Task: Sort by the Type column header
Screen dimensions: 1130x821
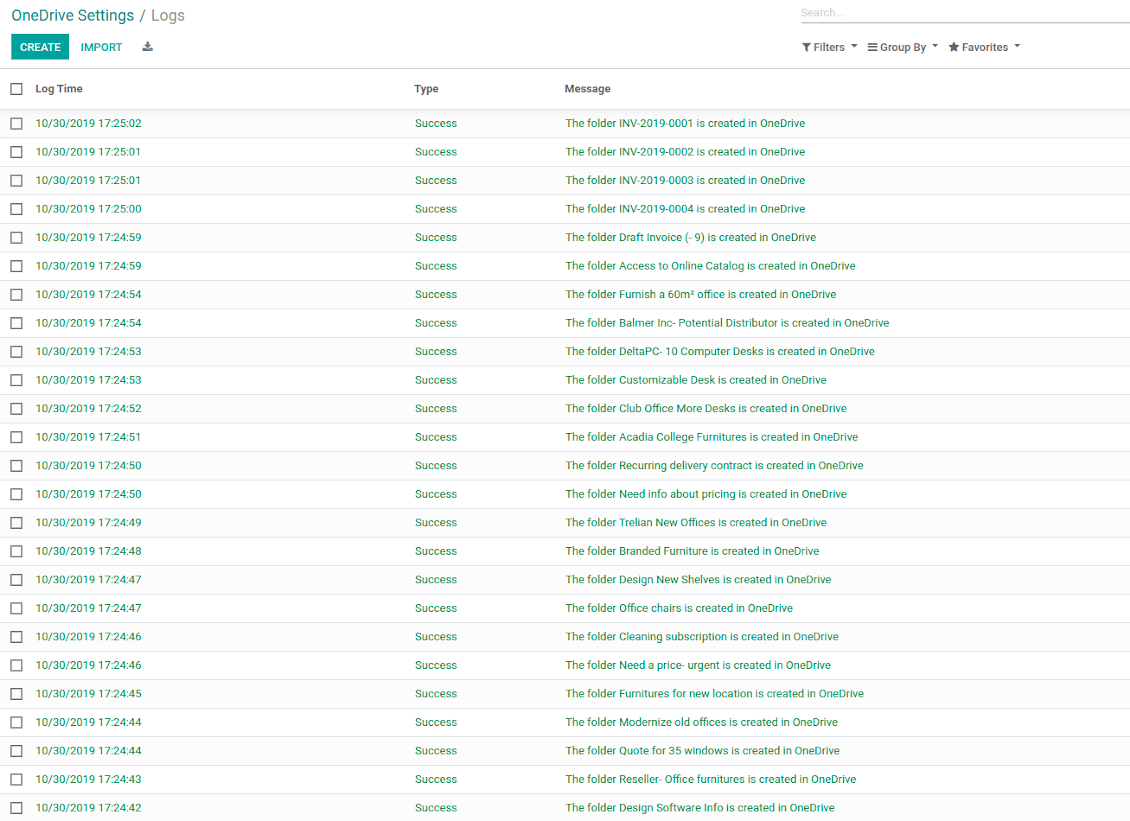Action: (426, 89)
